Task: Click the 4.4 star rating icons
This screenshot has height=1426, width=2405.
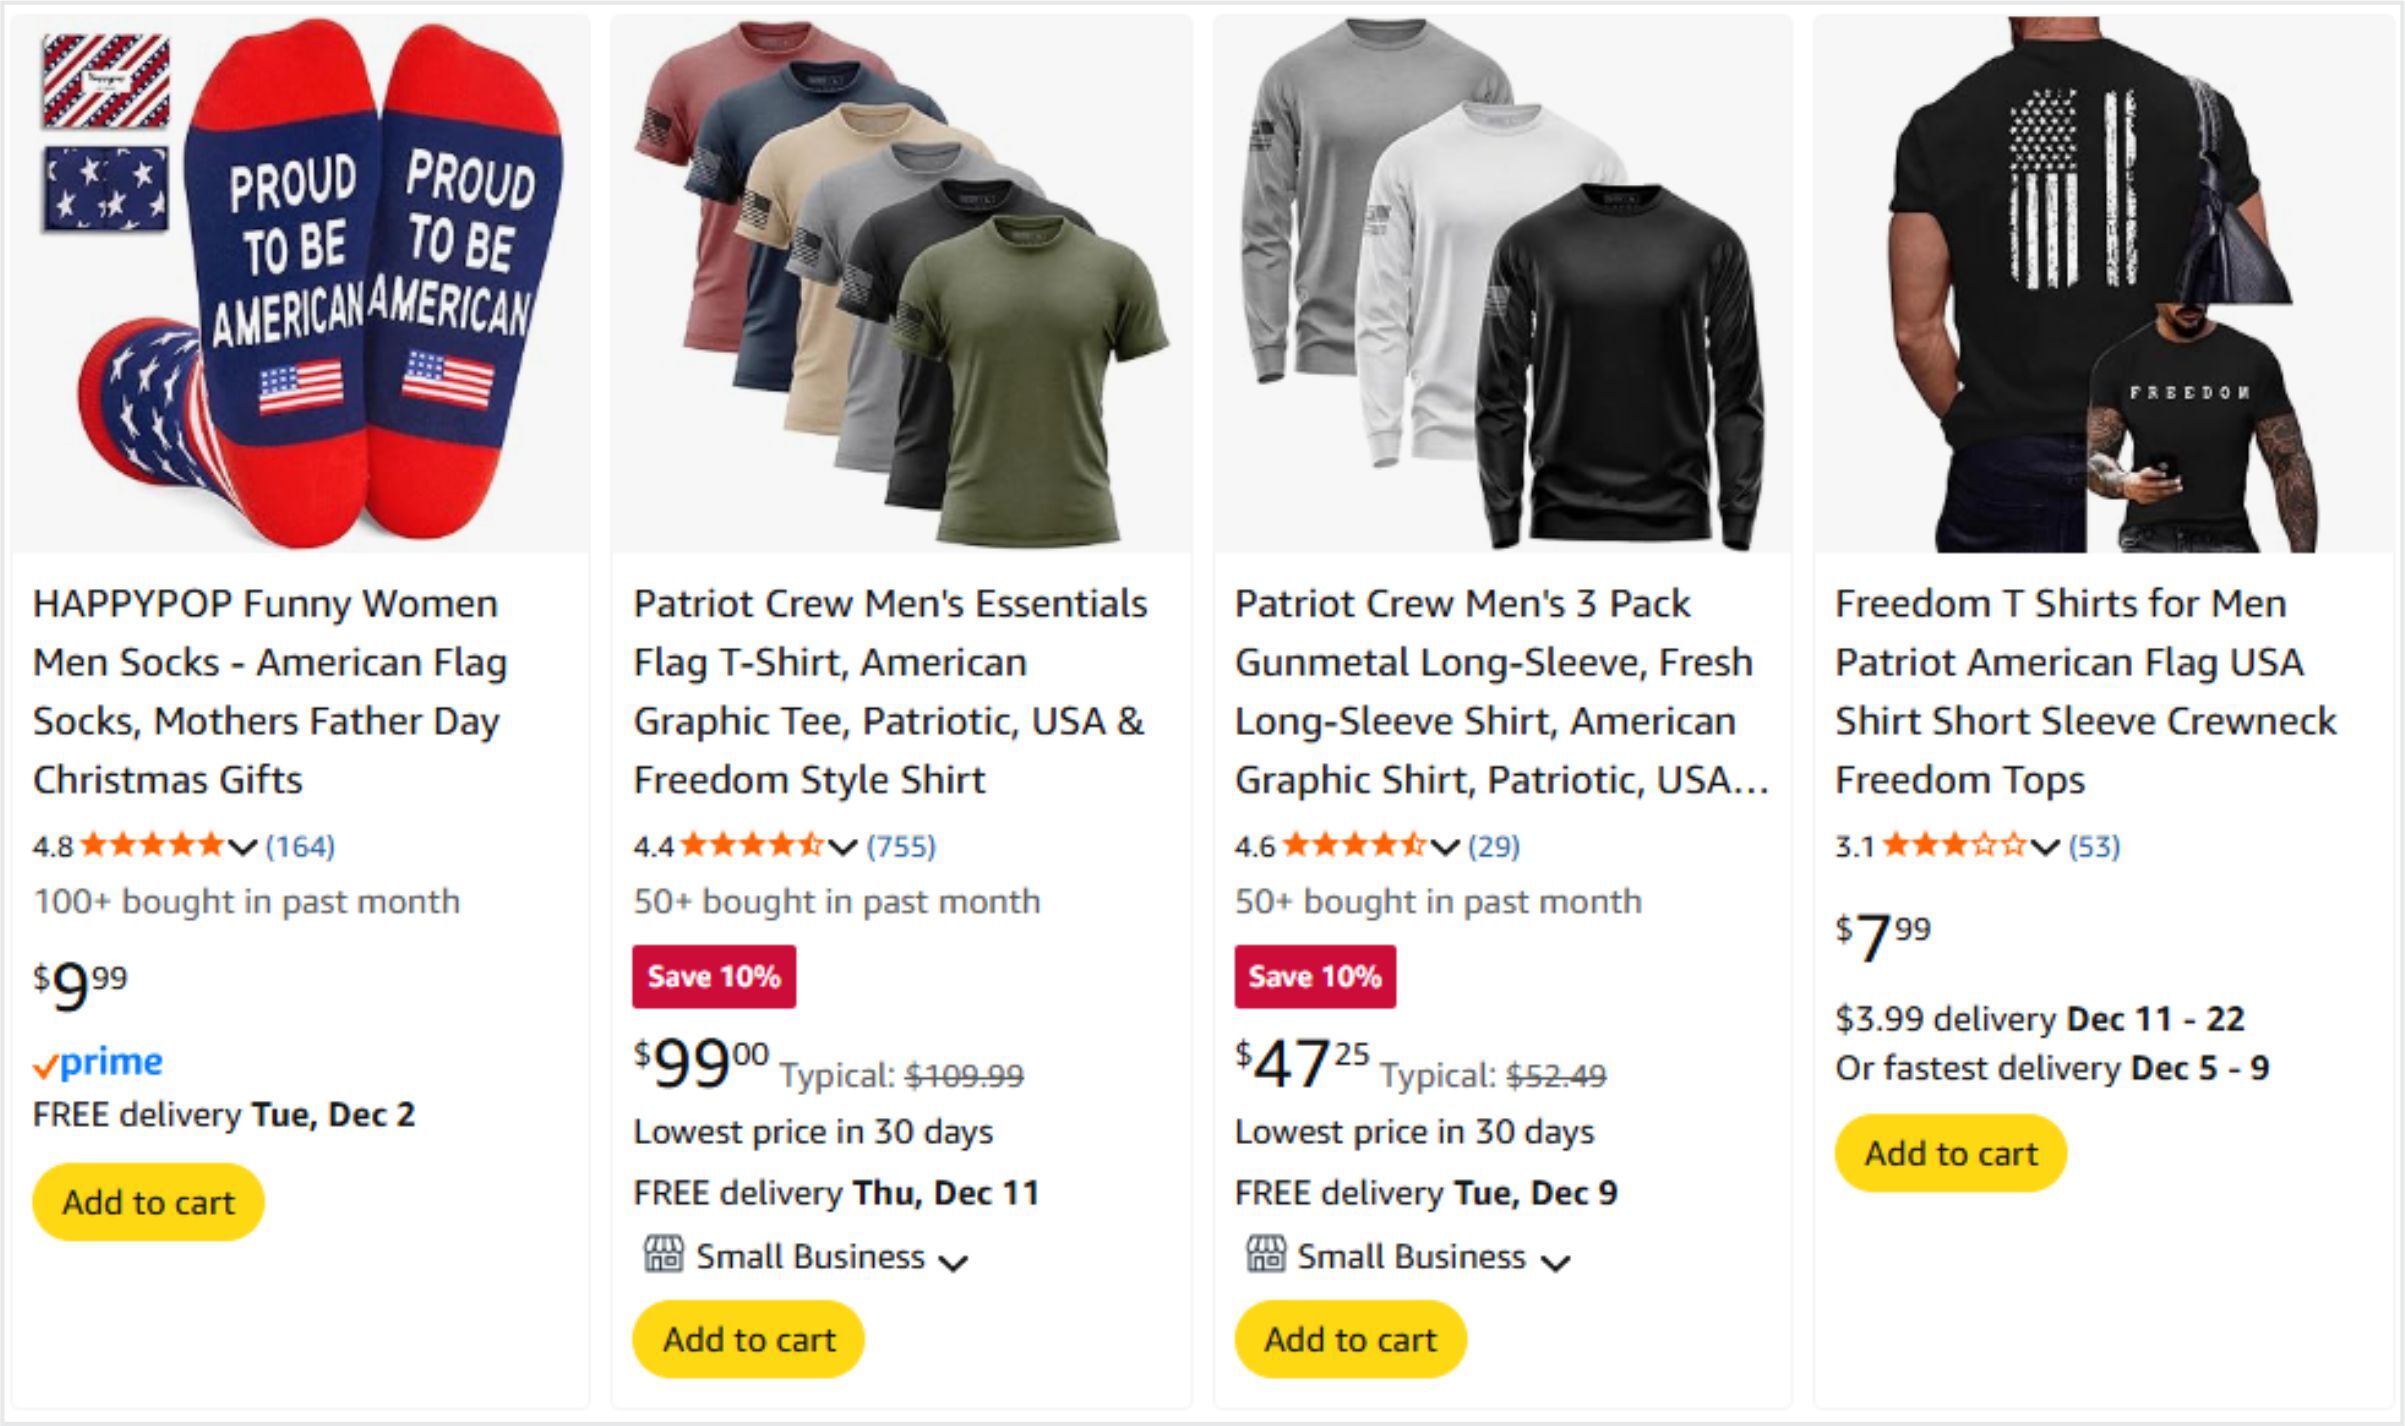Action: (752, 846)
